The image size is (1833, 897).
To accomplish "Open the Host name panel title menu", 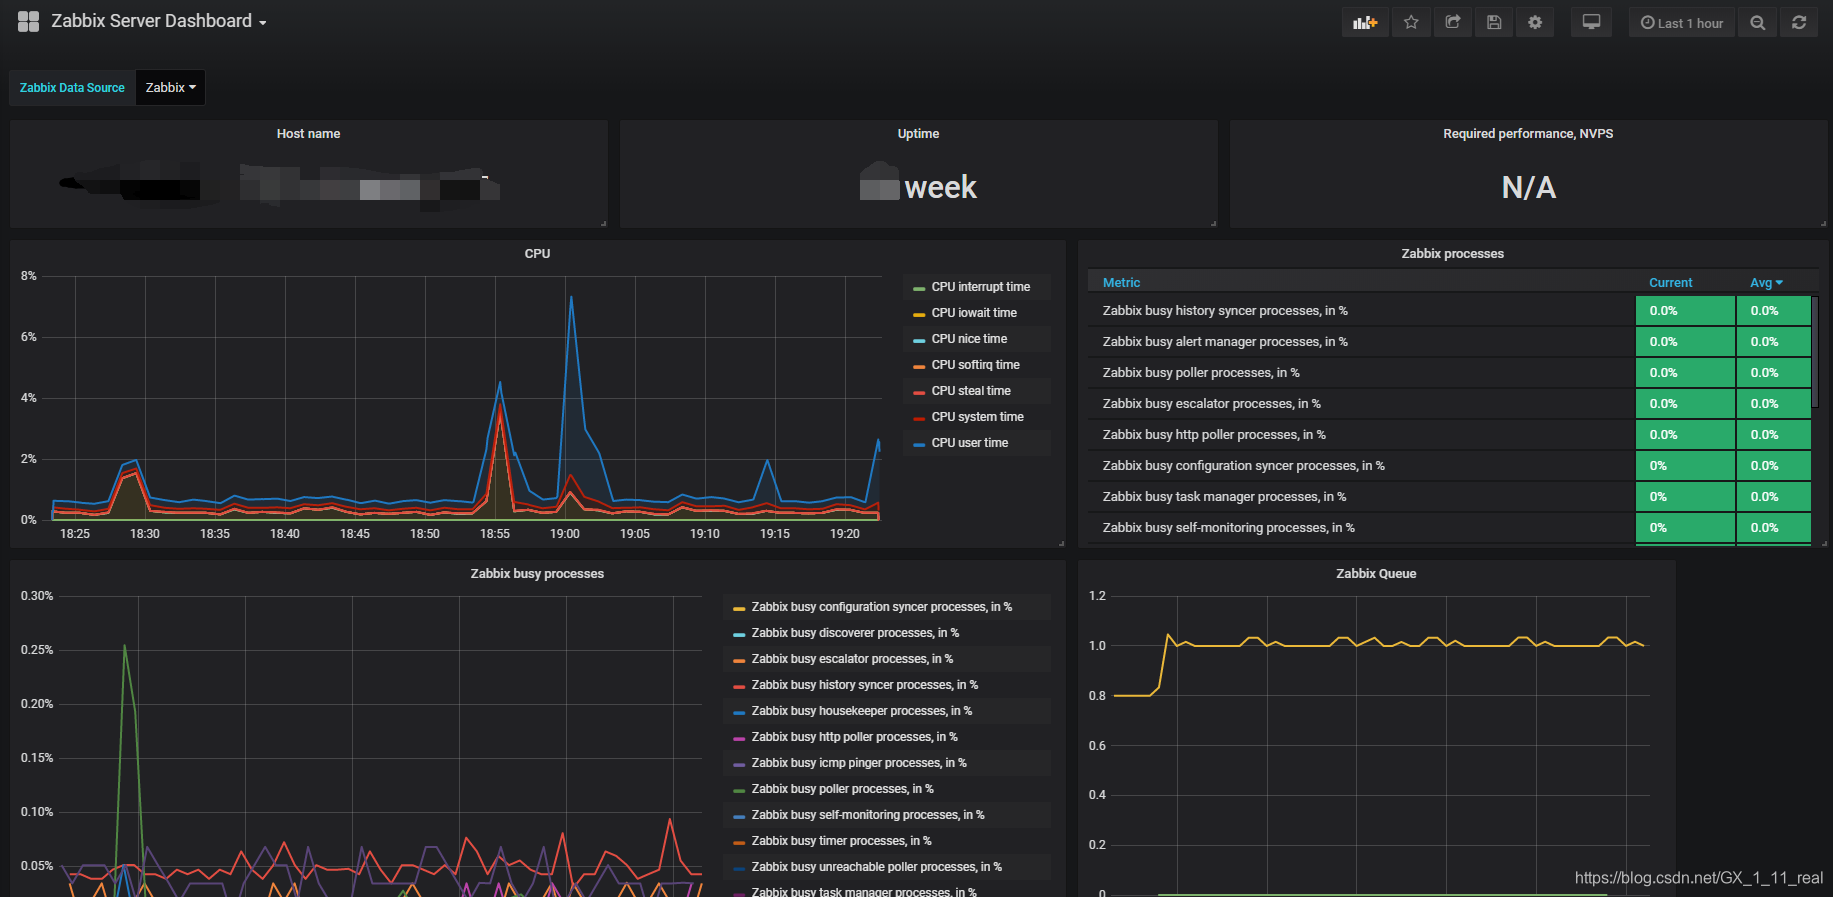I will point(308,134).
